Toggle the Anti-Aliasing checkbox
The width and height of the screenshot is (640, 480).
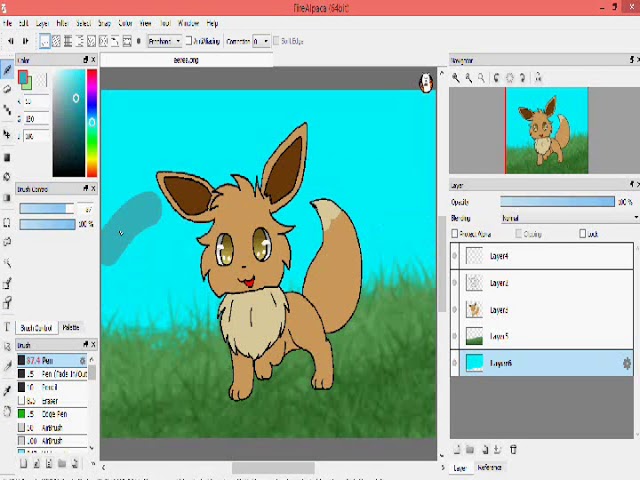tap(189, 41)
